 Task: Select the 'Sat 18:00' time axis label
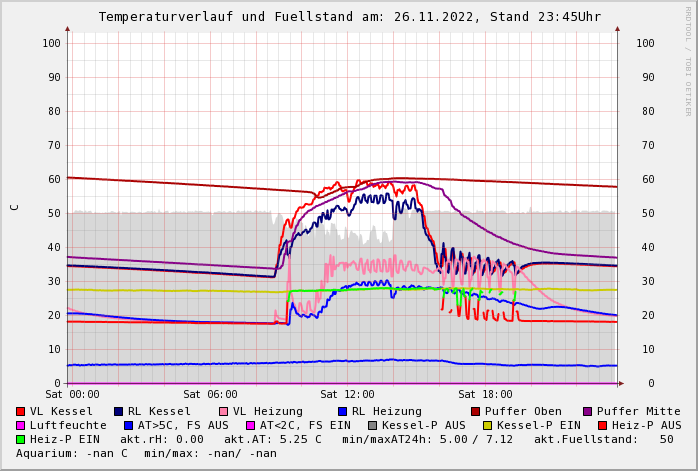485,395
